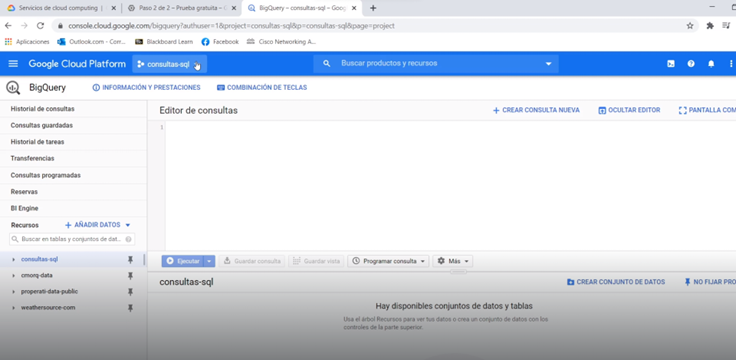Close the BigQuery consultas-sql tab

pyautogui.click(x=353, y=8)
